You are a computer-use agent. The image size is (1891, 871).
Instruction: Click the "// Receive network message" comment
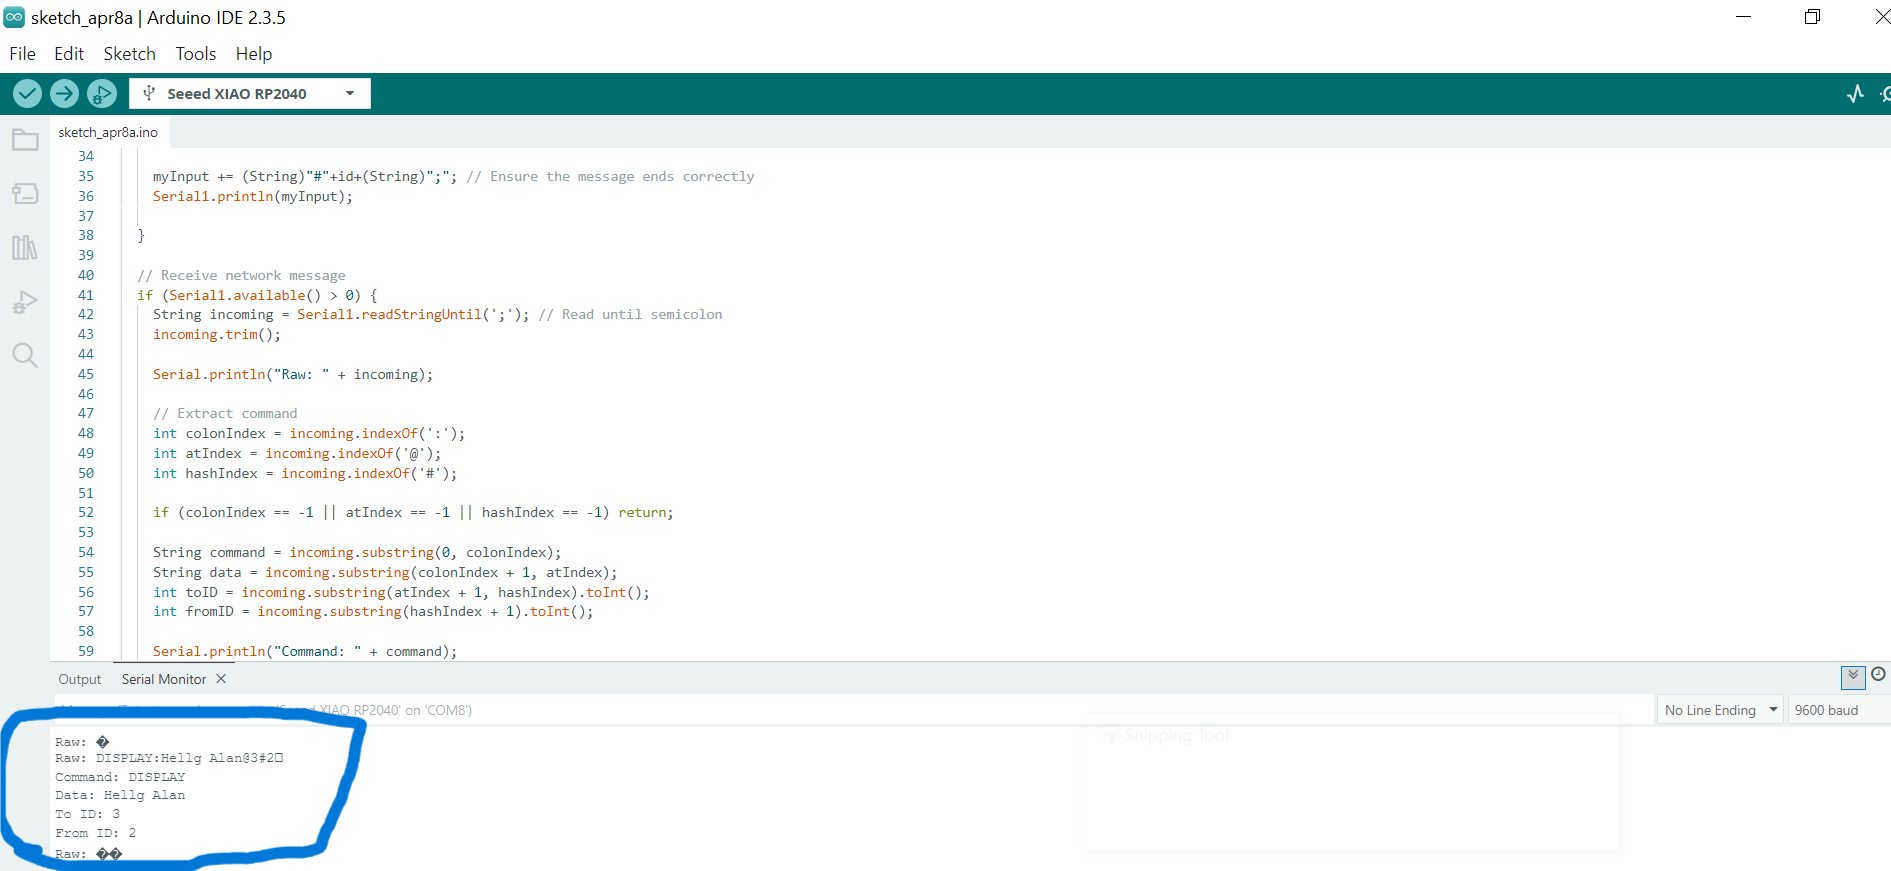(x=241, y=275)
